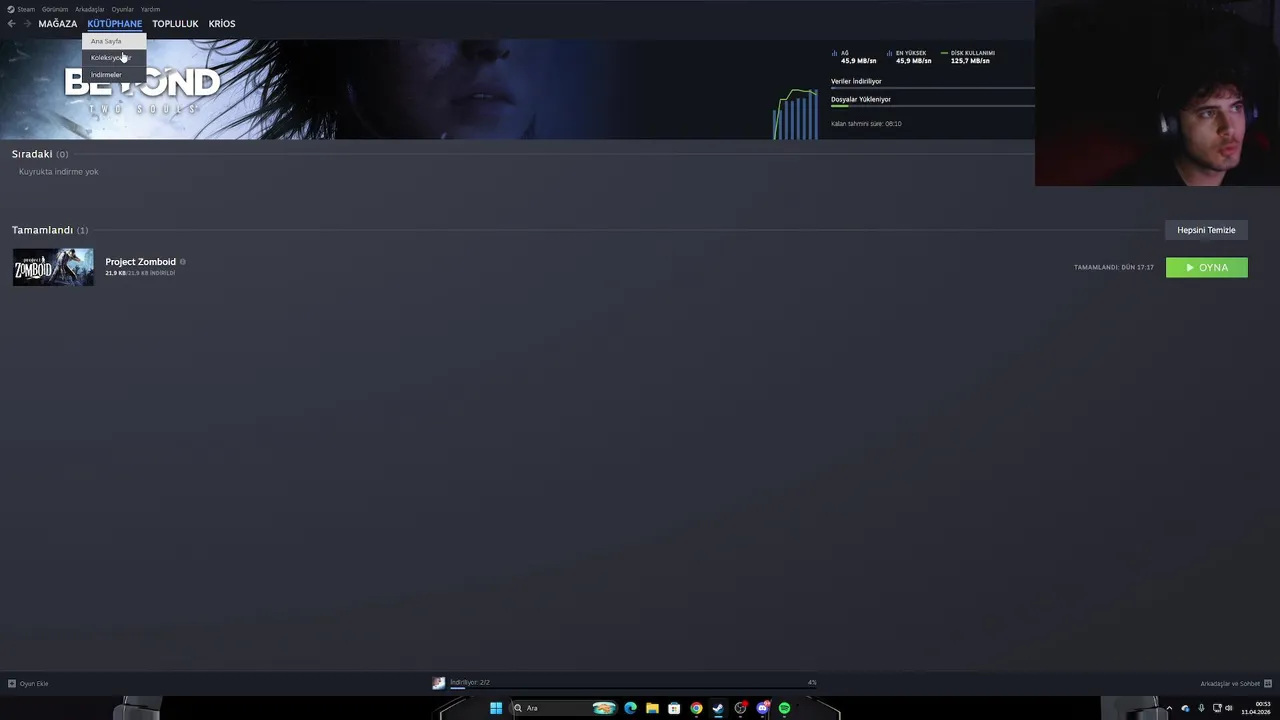1280x720 pixels.
Task: Open the Project Zomboid title link
Action: 140,262
